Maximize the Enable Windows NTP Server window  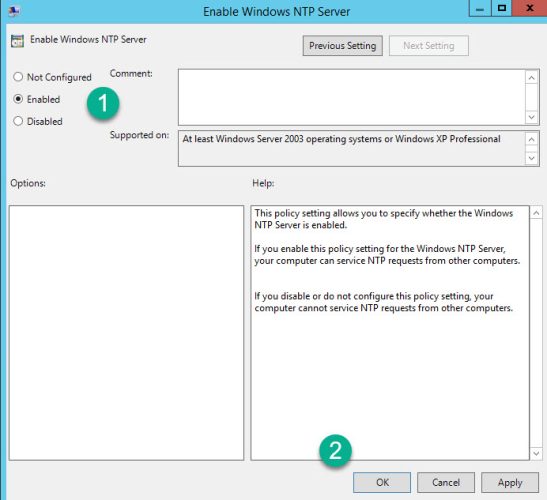(x=502, y=8)
